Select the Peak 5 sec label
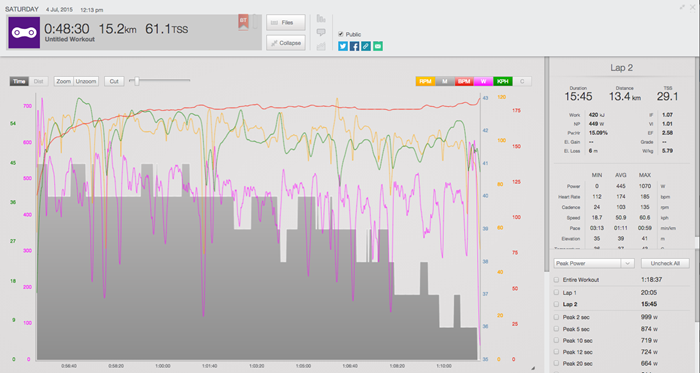 (576, 329)
